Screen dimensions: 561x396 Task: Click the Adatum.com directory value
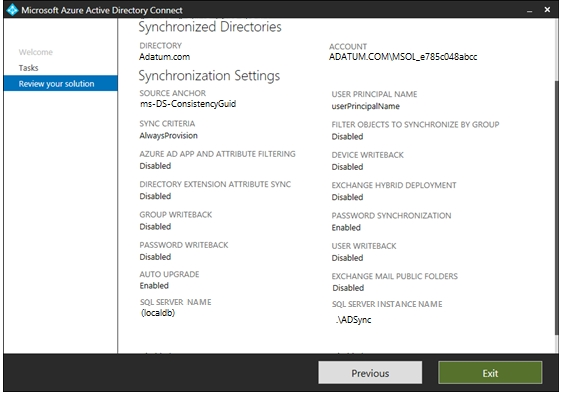[165, 57]
